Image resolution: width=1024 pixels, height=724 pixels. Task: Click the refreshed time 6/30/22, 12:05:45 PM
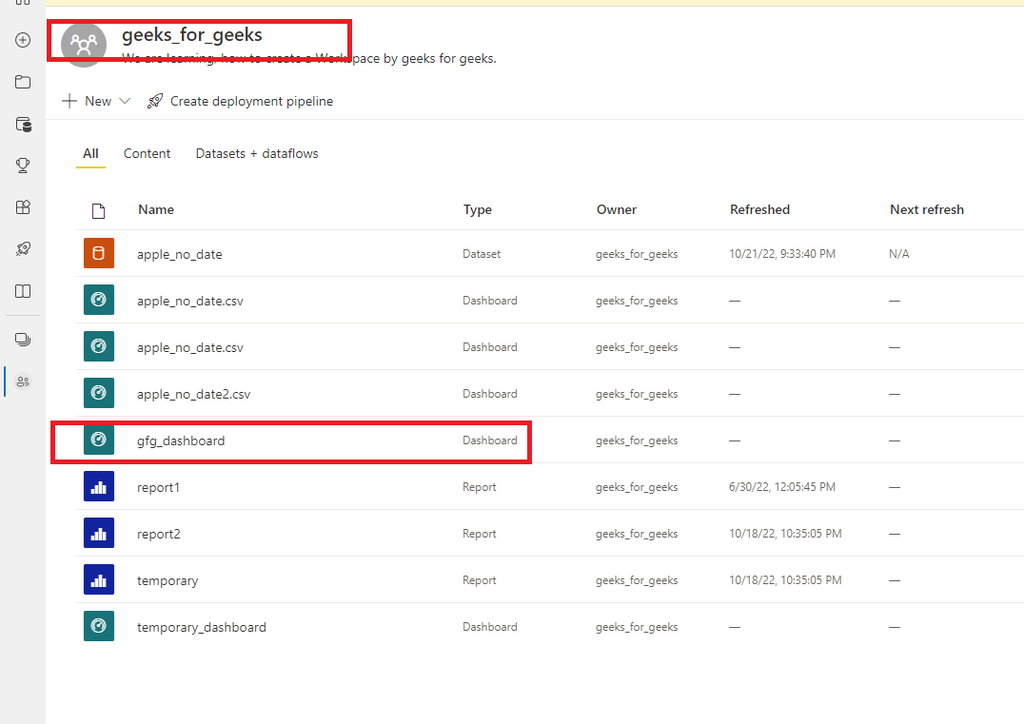tap(782, 487)
